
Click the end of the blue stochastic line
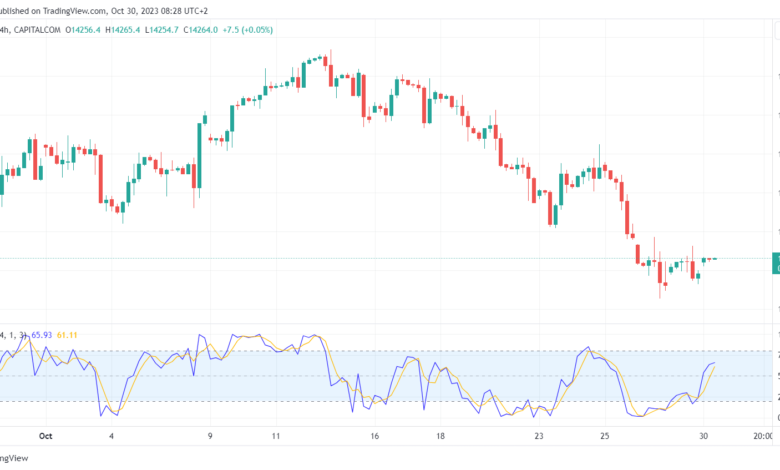coord(714,363)
